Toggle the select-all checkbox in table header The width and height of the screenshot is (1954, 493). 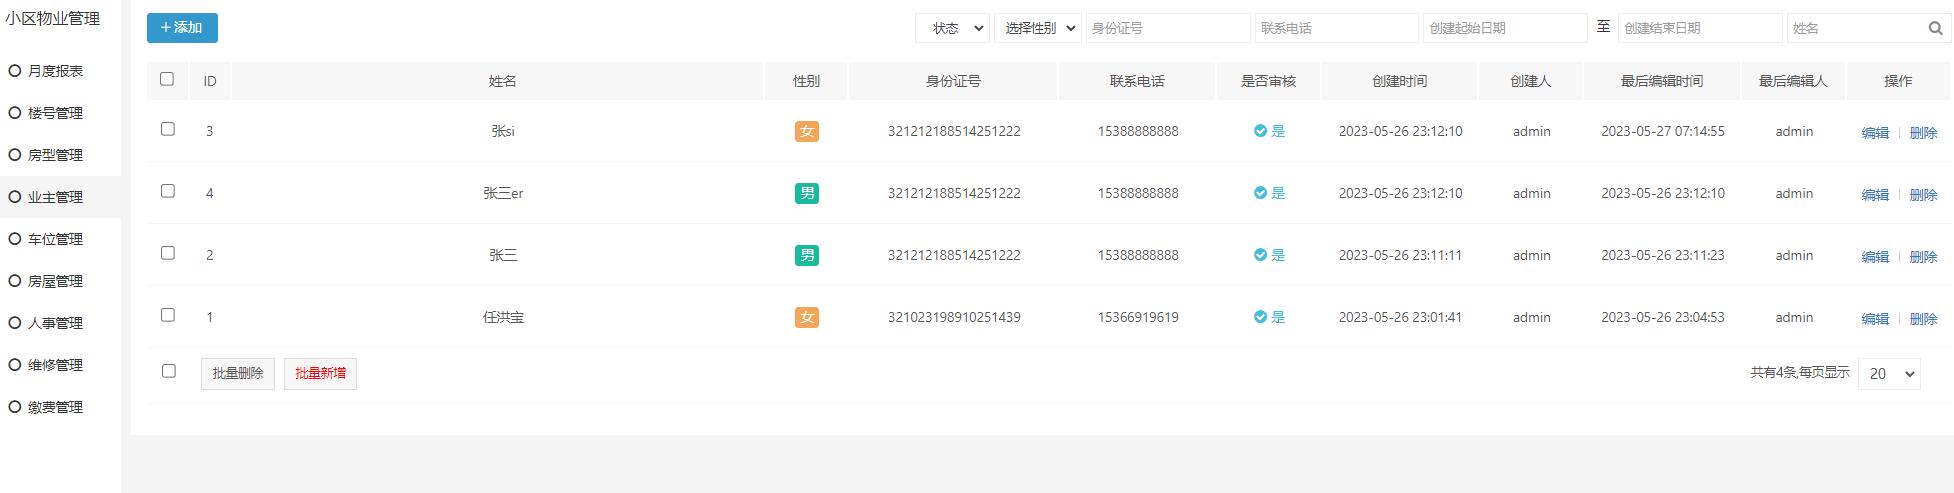167,79
